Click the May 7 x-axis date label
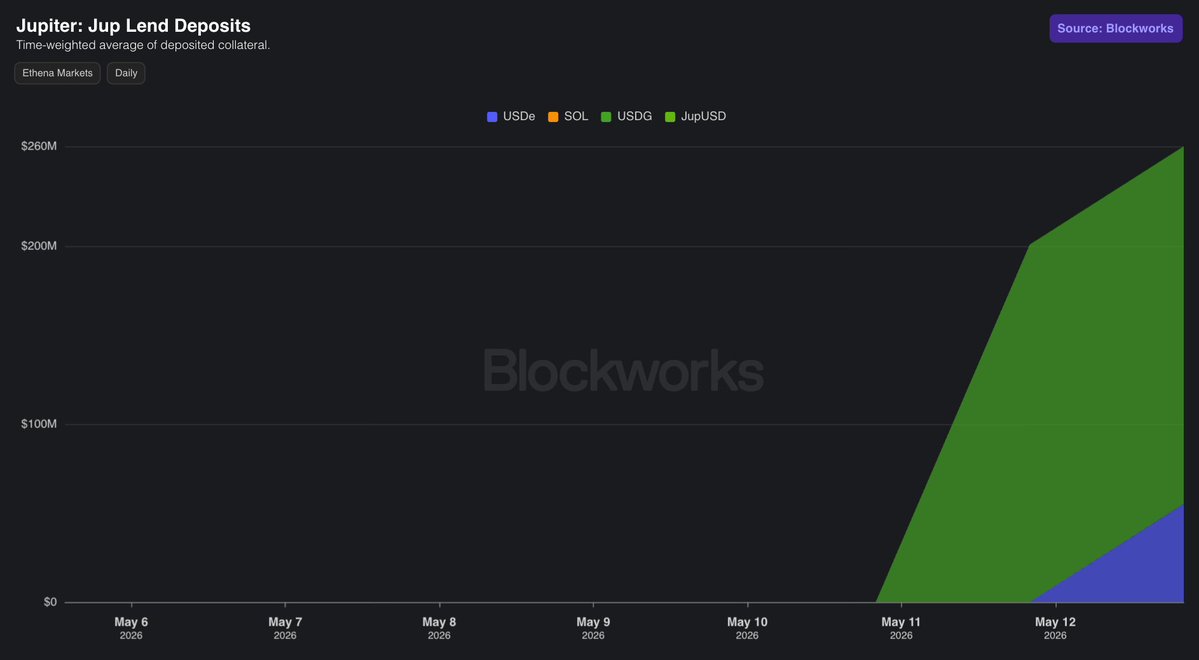1199x660 pixels. coord(285,628)
